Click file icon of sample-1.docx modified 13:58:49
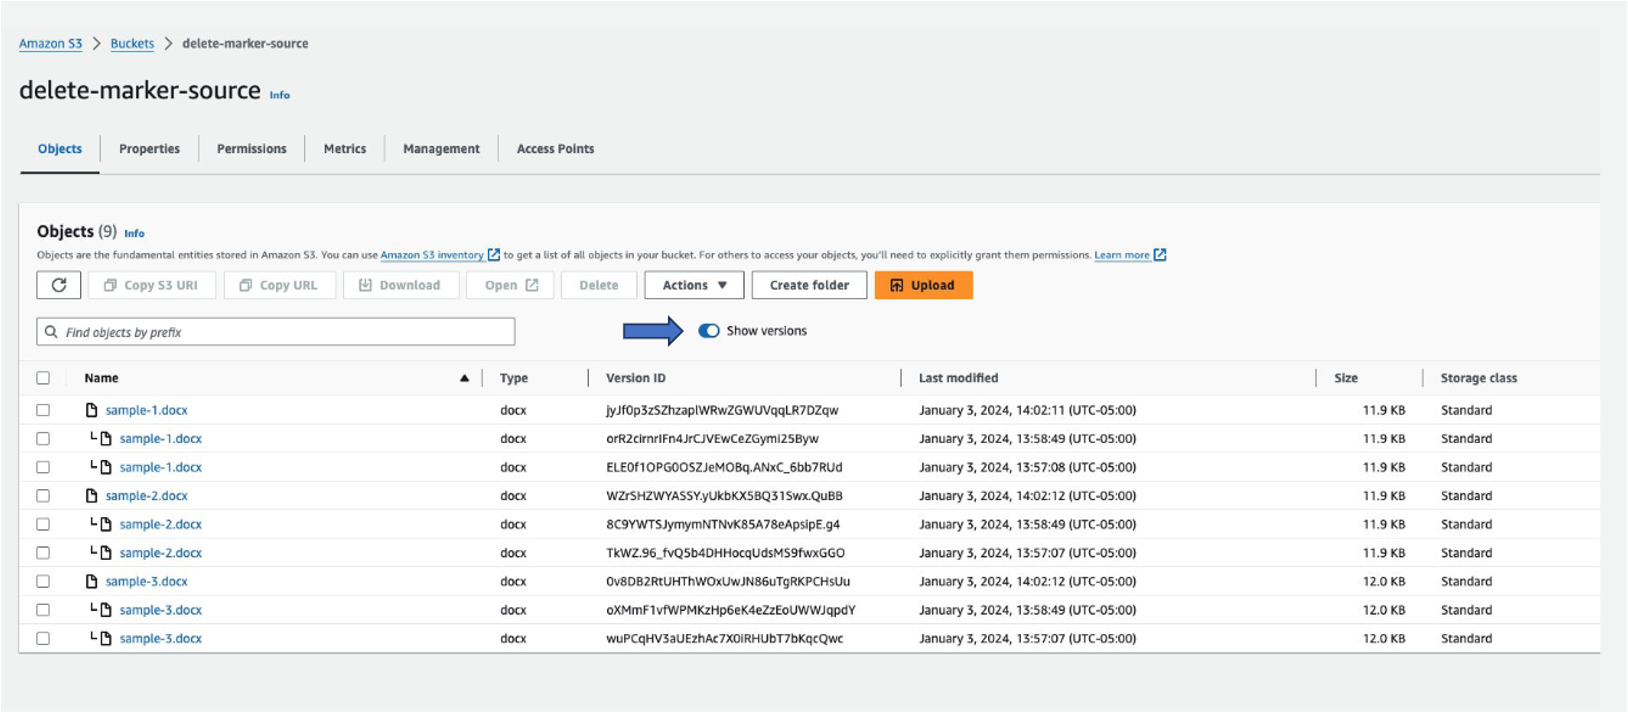The width and height of the screenshot is (1628, 712). click(106, 438)
